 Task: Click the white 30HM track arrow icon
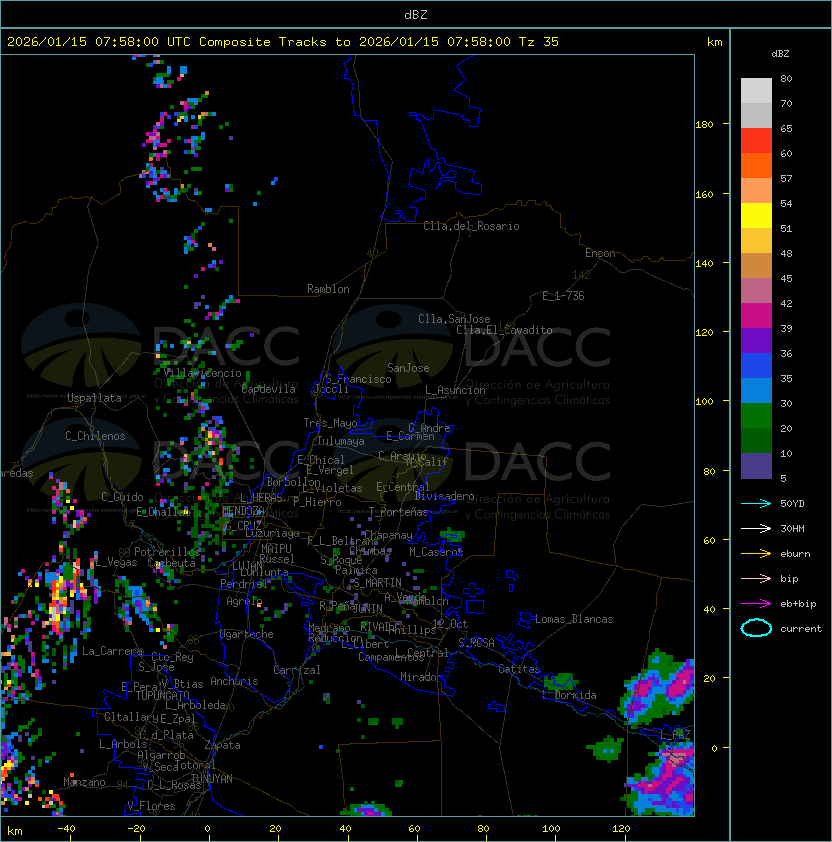point(756,528)
